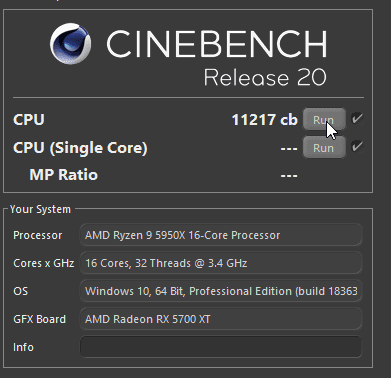Click the Single Core empty score dashes
This screenshot has height=378, width=391.
coord(289,148)
